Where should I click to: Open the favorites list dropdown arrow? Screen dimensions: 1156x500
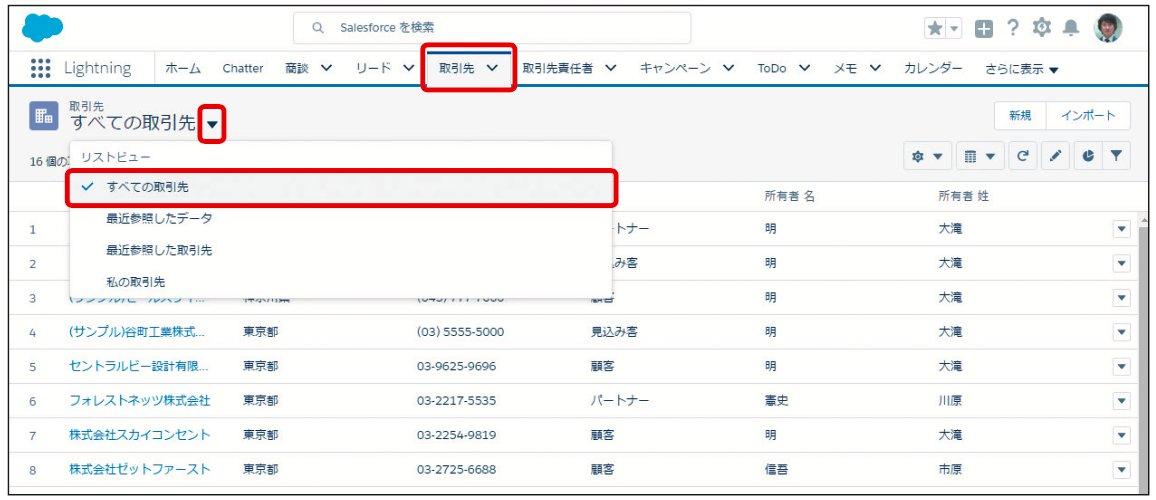tap(953, 28)
